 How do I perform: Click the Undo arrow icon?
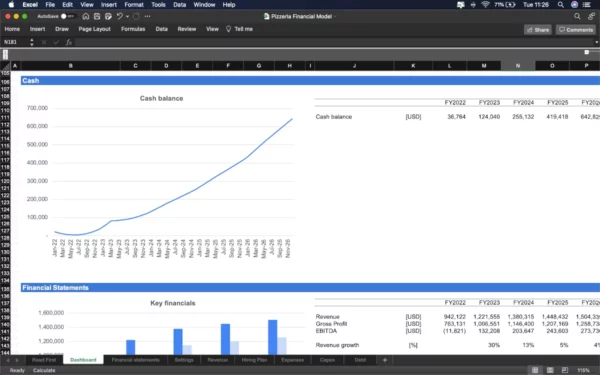coord(120,16)
